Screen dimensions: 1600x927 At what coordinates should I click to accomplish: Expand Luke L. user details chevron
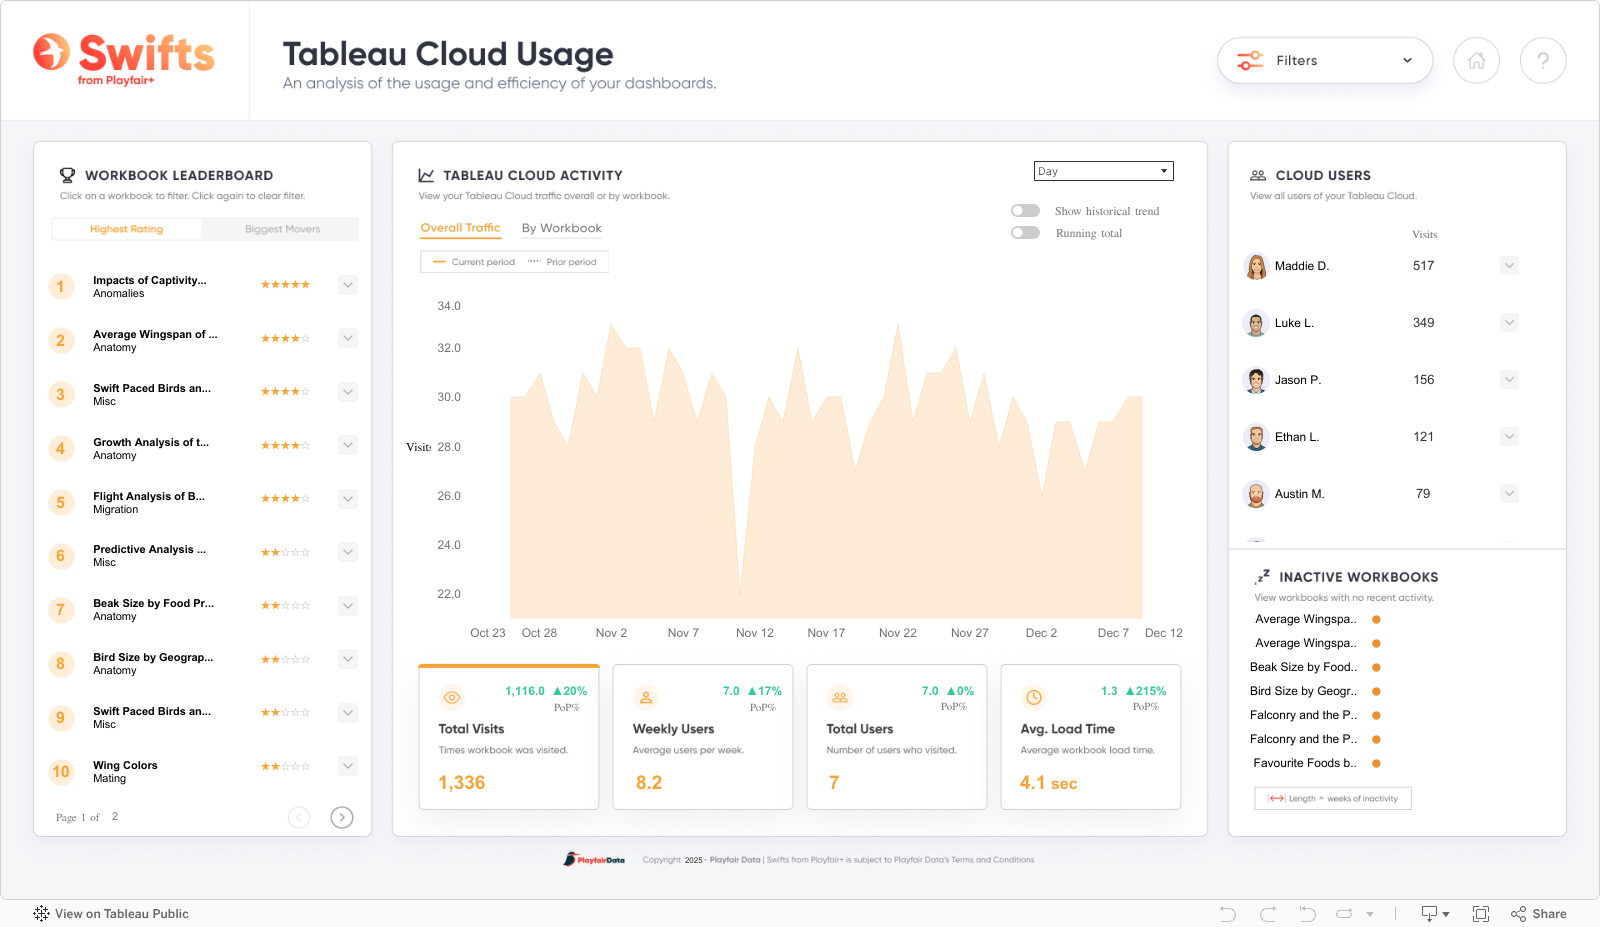[x=1510, y=323]
